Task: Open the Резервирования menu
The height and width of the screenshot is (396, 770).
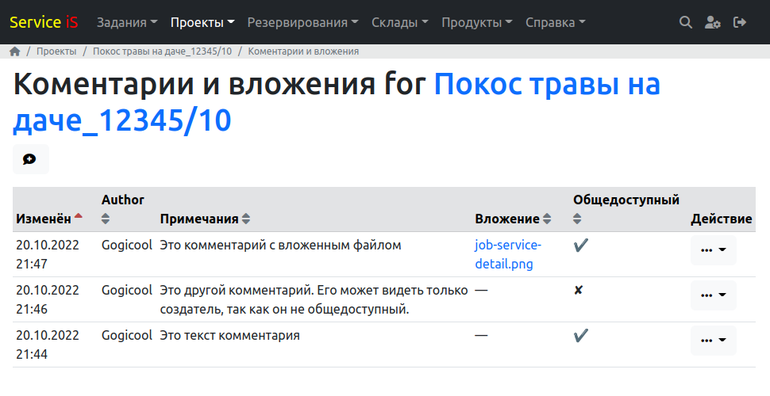Action: point(302,22)
